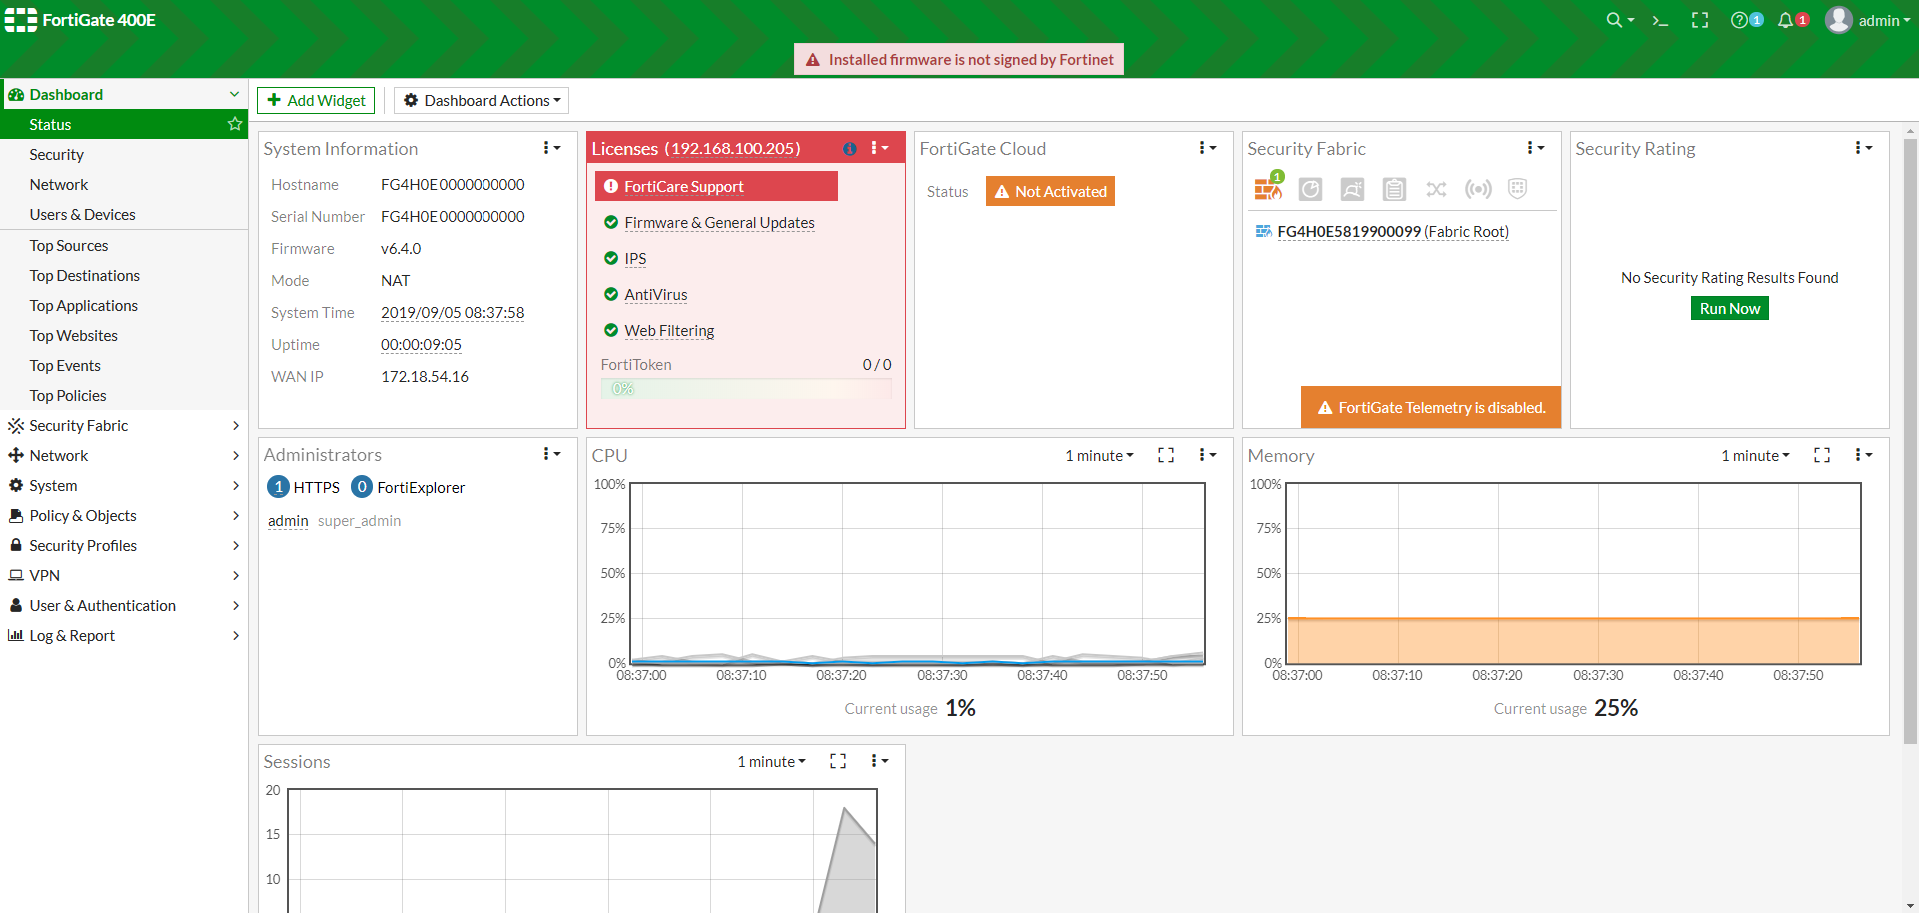1919x913 pixels.
Task: Select Top Applications in the sidebar
Action: click(84, 305)
